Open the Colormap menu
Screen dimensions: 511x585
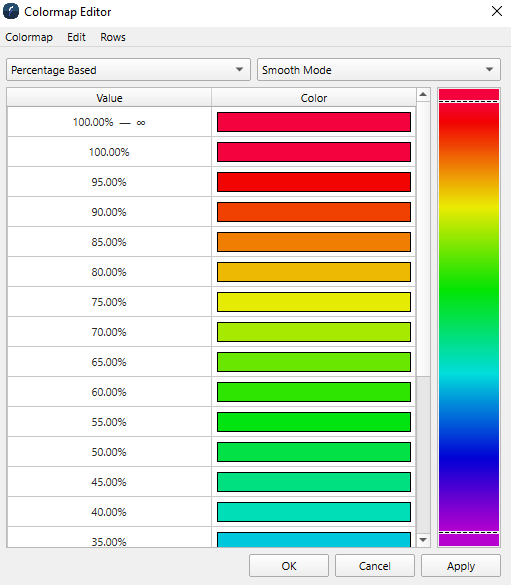coord(29,37)
